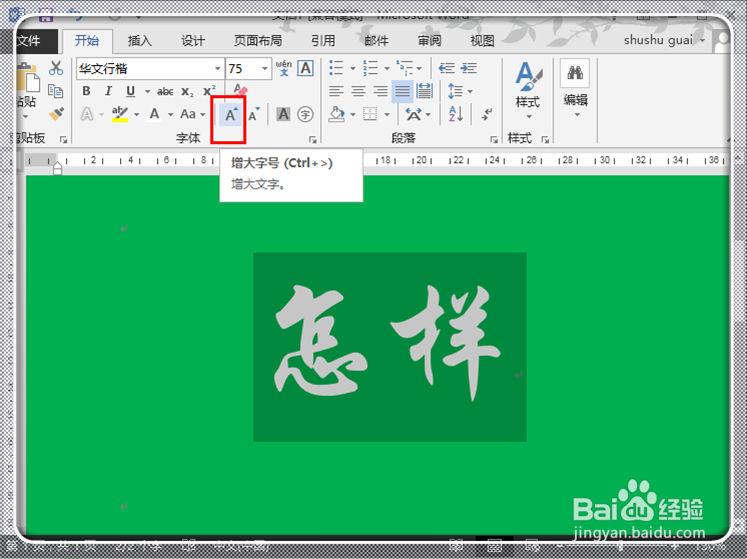This screenshot has height=559, width=747.
Task: Align text left
Action: (x=336, y=91)
